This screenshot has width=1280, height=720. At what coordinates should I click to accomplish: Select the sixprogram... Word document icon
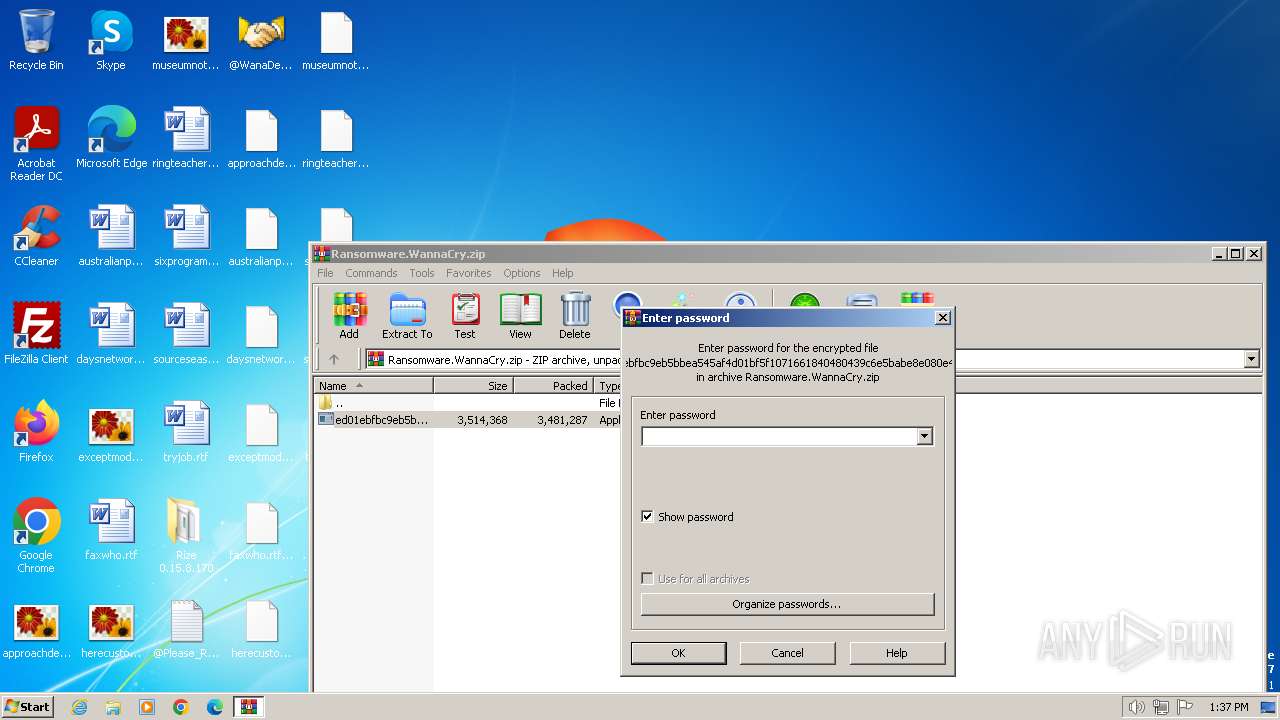(x=186, y=237)
